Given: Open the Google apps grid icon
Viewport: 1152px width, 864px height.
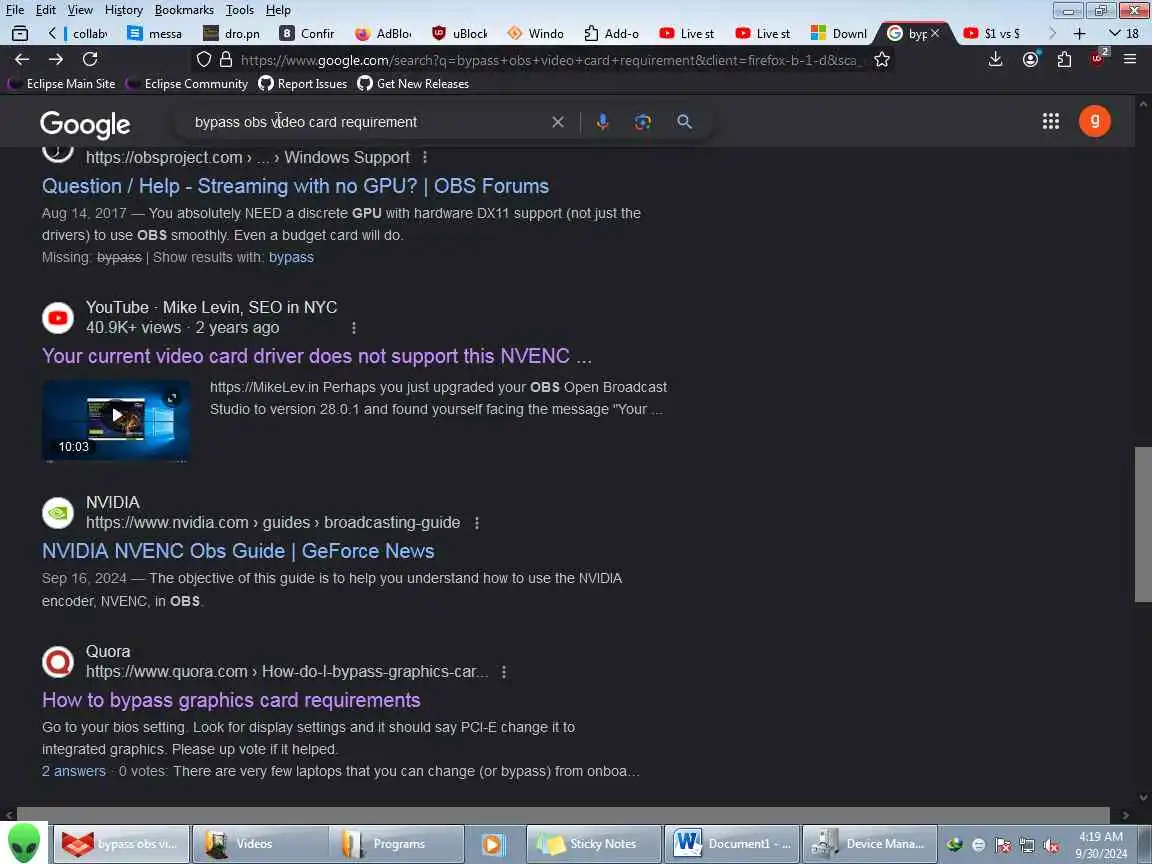Looking at the screenshot, I should tap(1051, 121).
